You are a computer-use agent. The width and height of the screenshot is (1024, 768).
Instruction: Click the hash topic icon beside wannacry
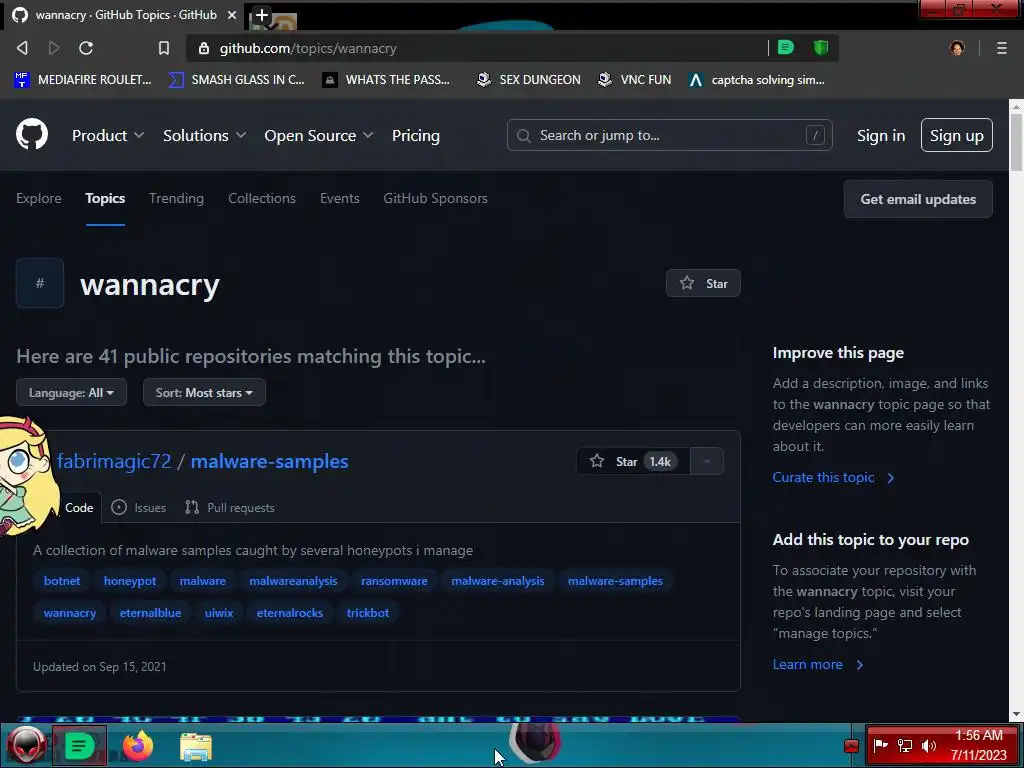click(40, 283)
